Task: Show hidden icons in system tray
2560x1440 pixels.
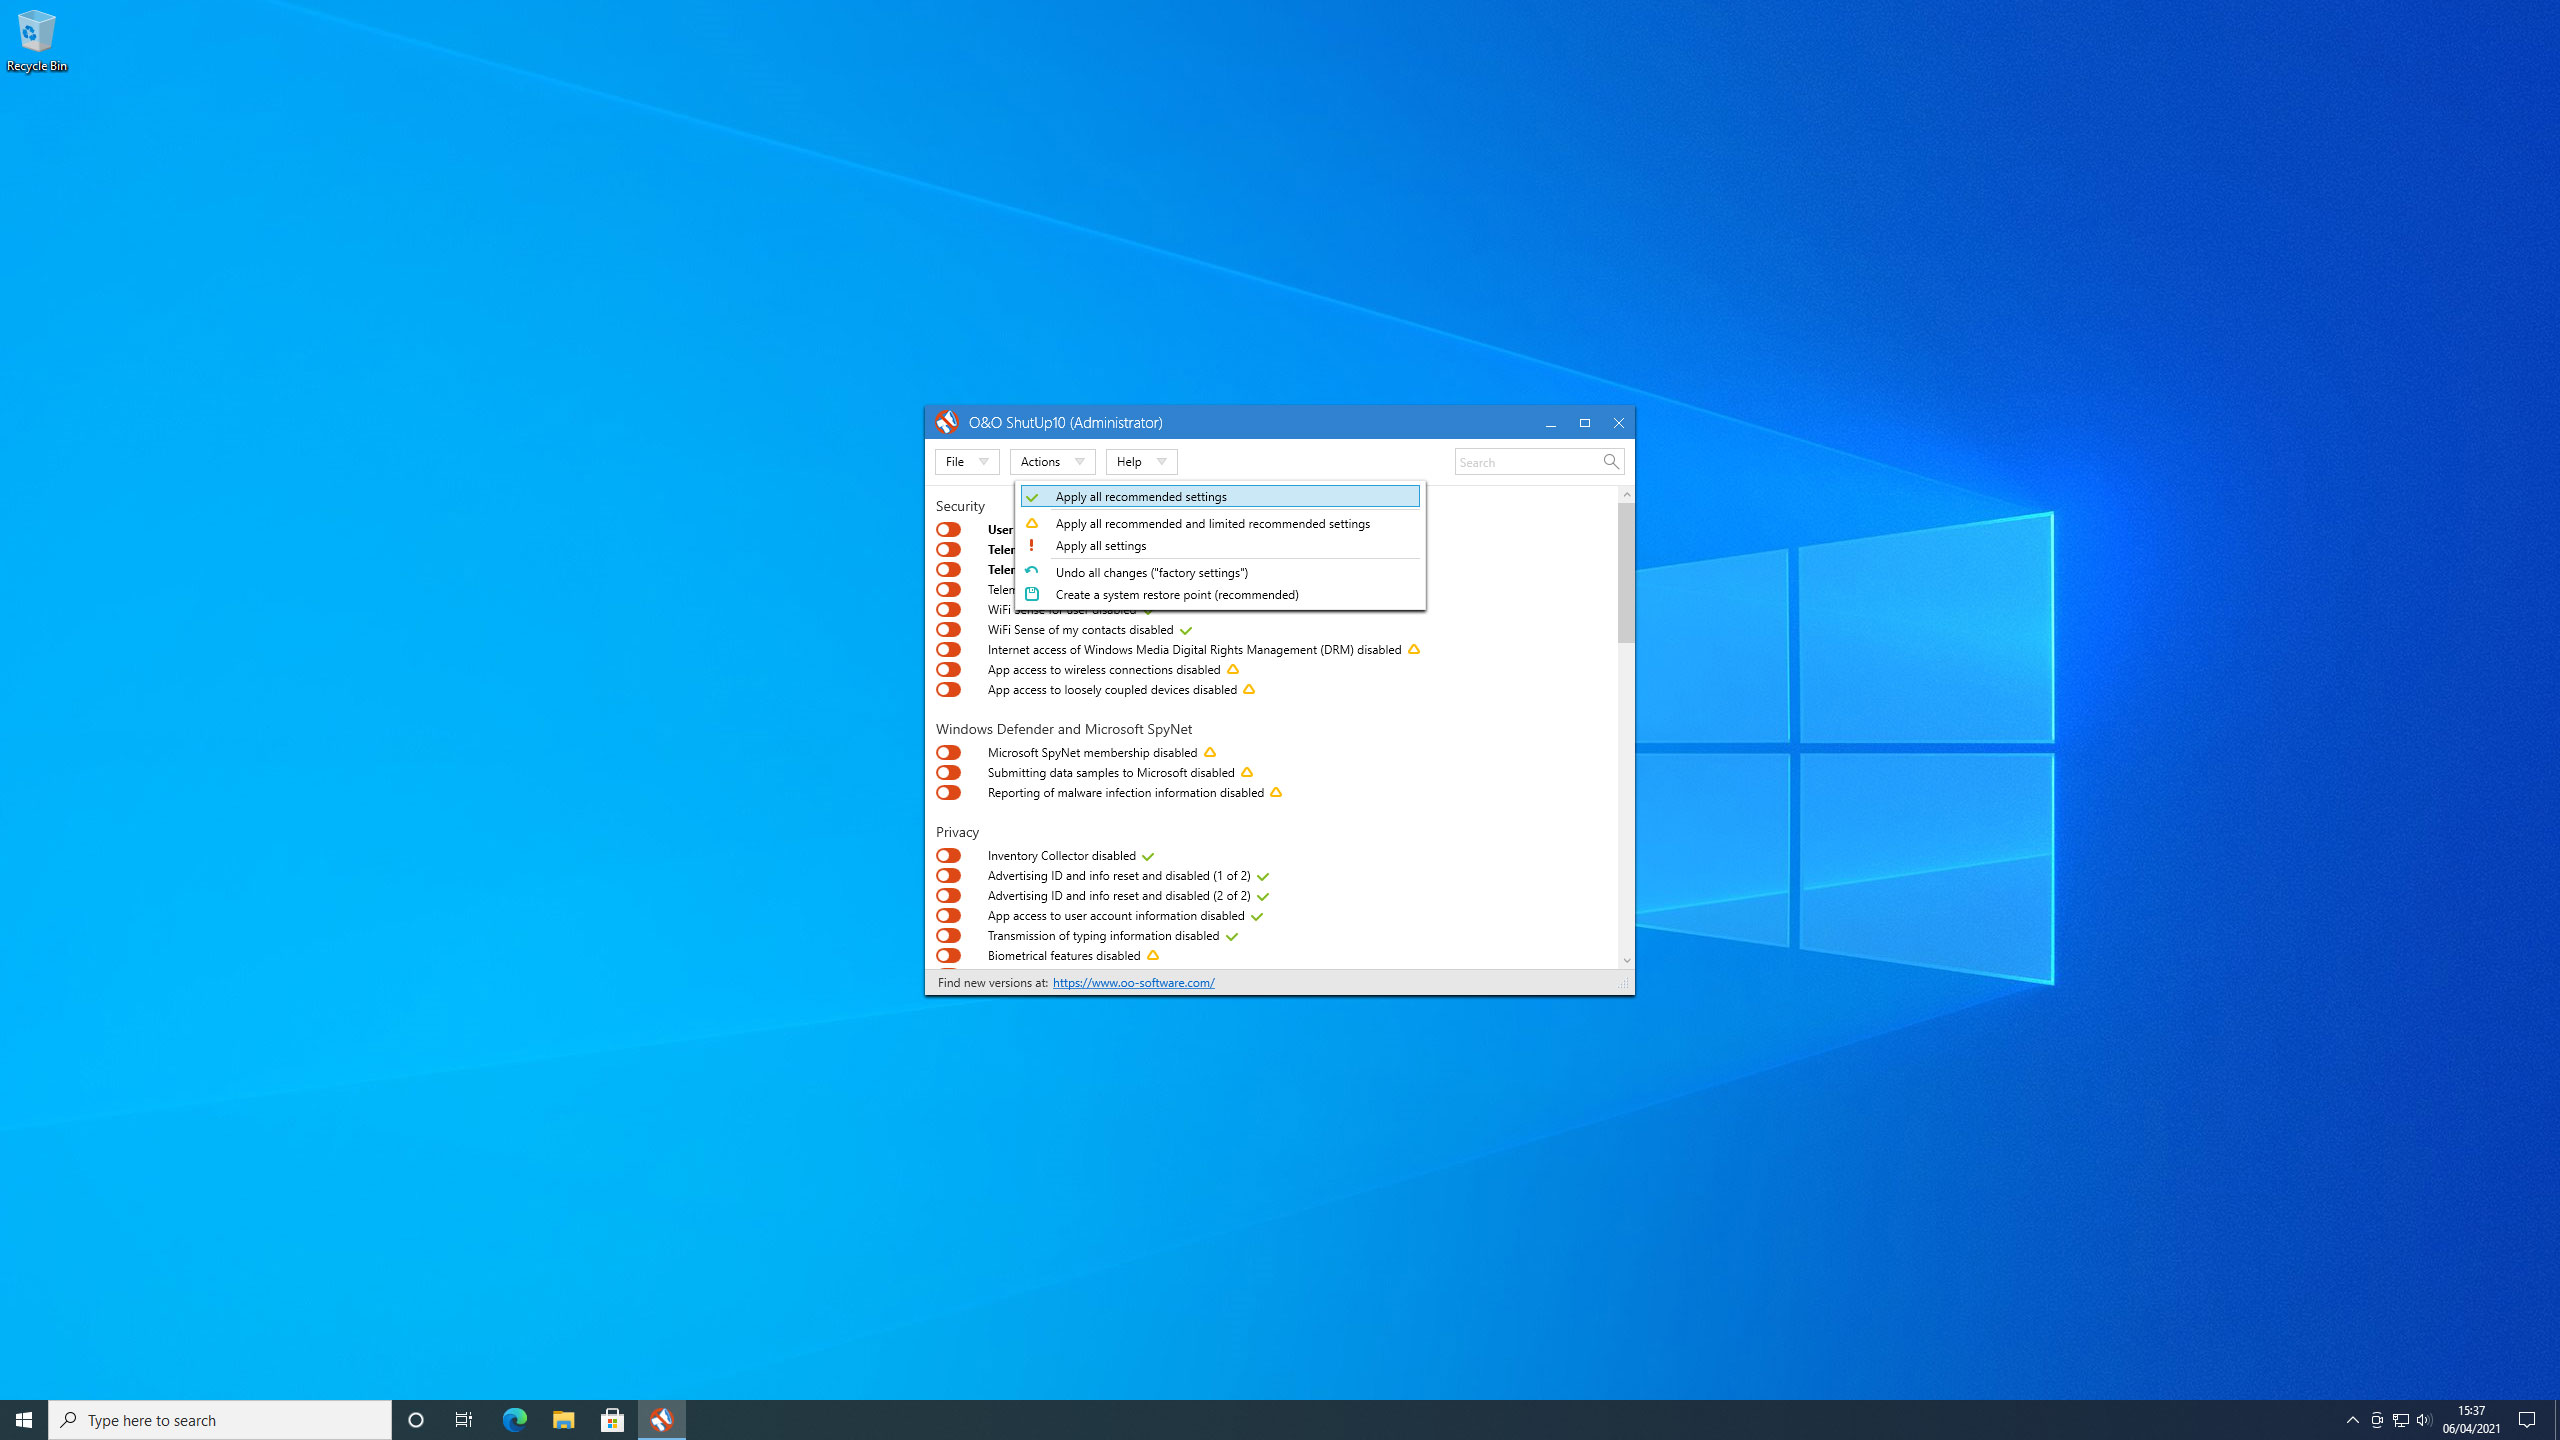Action: coord(2353,1420)
